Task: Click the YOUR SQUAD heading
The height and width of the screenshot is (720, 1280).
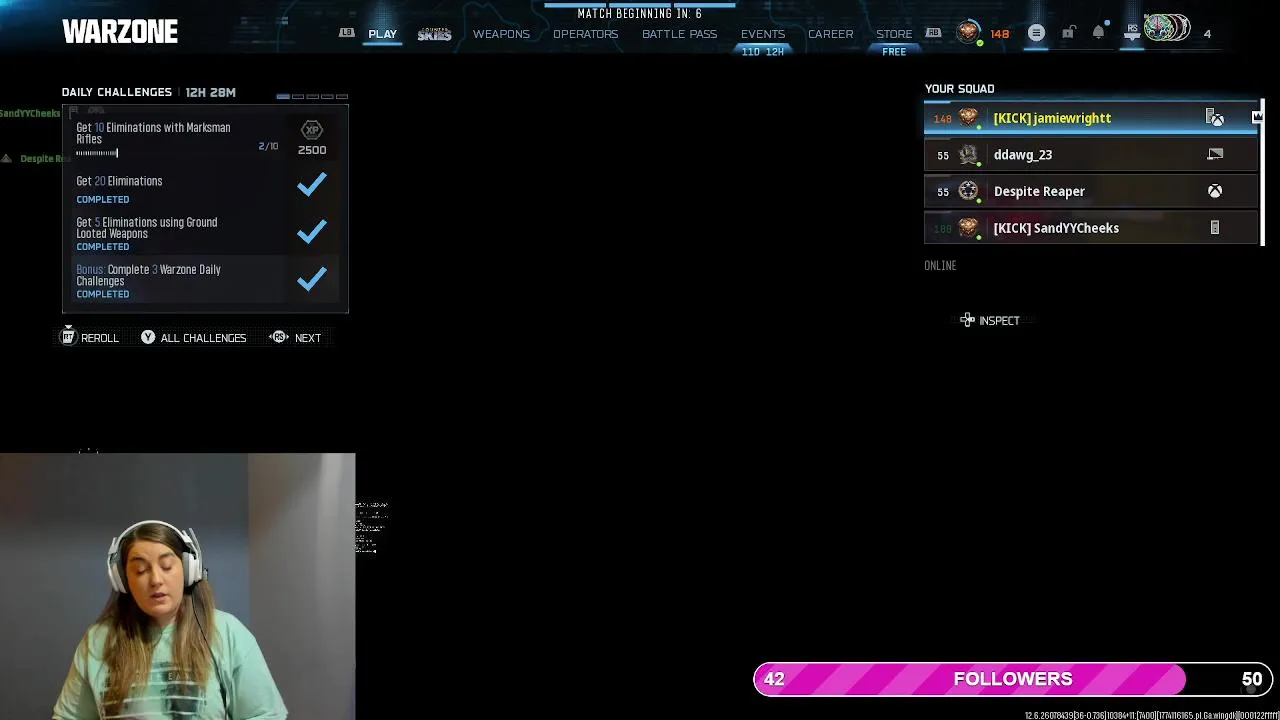Action: tap(960, 89)
